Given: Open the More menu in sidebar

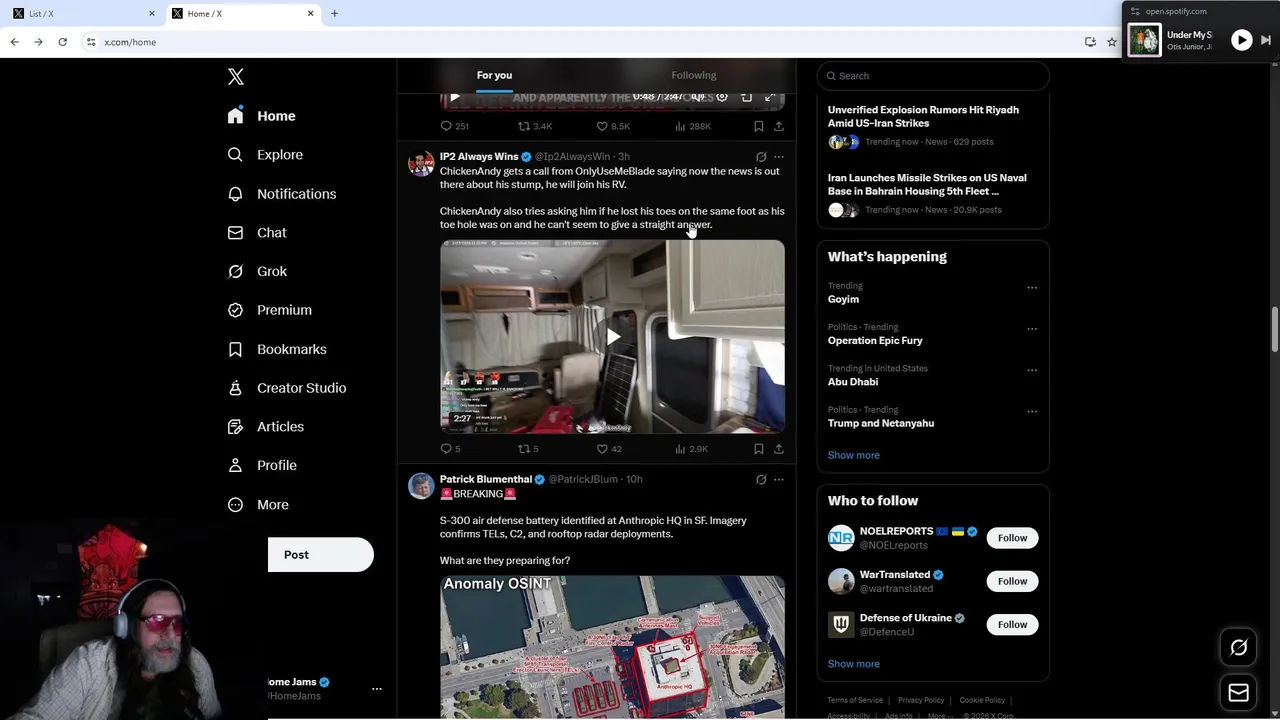Looking at the screenshot, I should (257, 505).
